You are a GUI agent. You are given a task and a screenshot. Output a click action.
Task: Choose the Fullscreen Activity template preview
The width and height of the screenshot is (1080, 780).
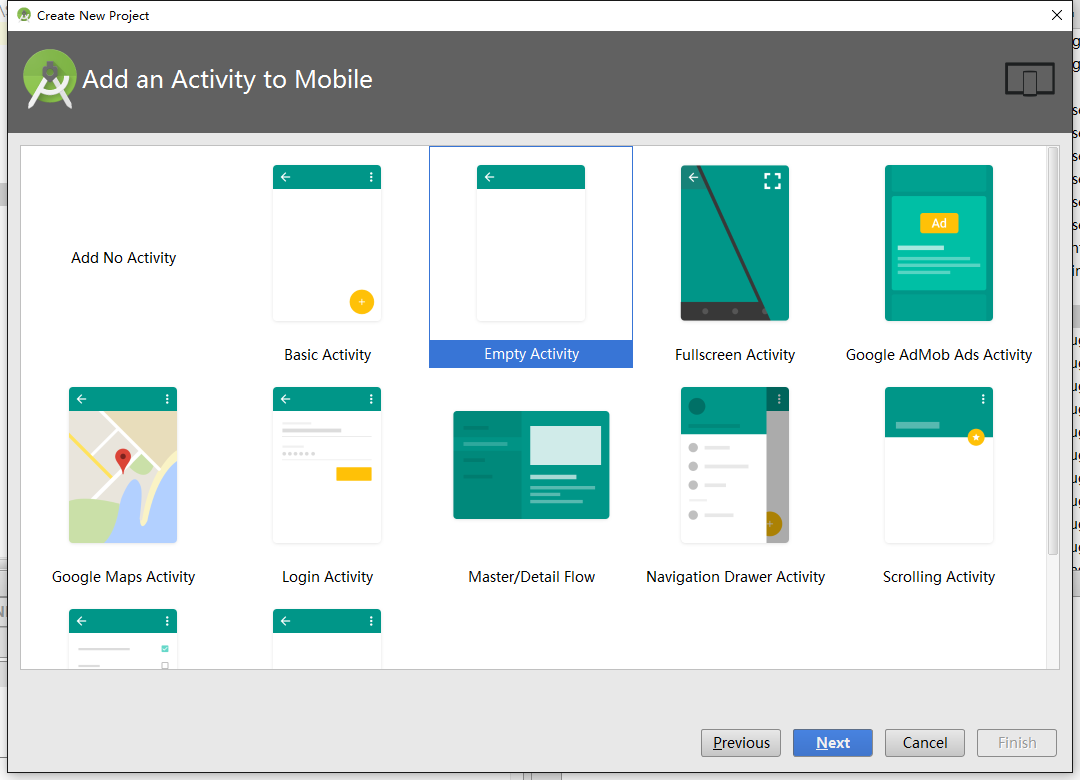pos(734,243)
